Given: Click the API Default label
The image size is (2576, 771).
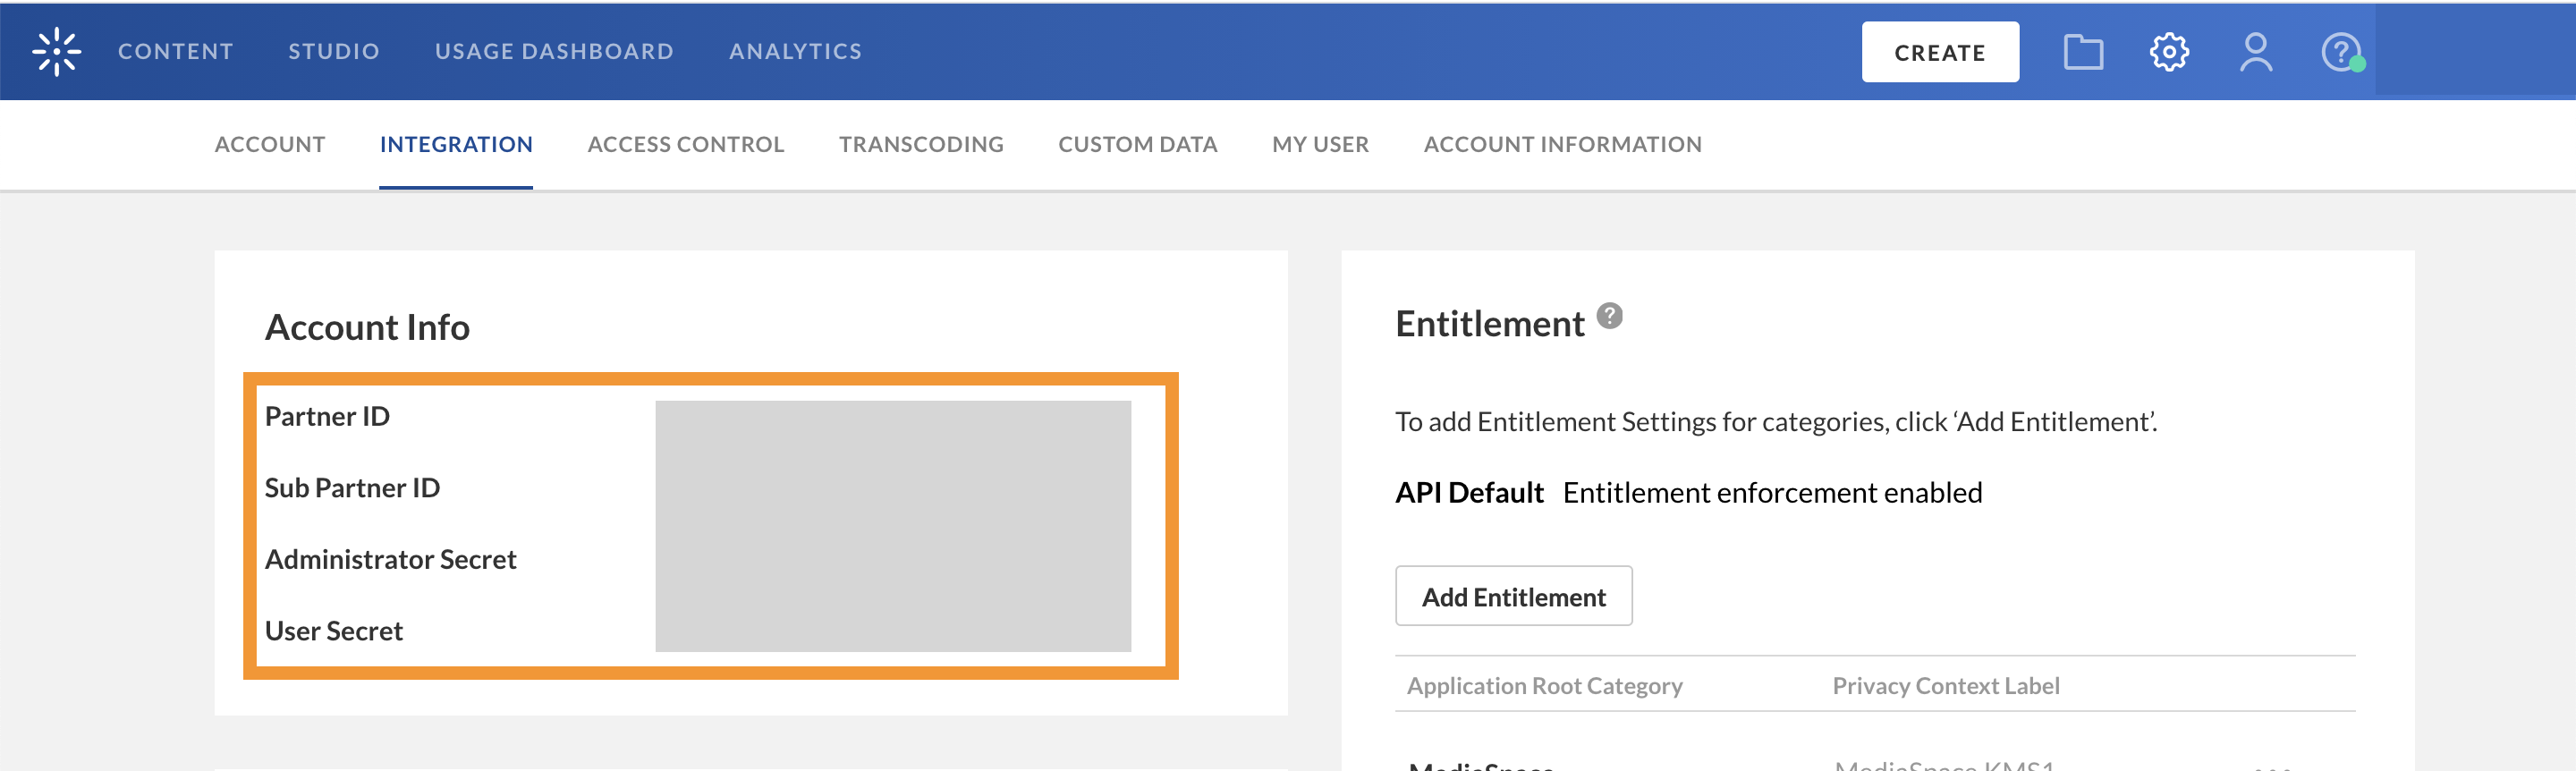Looking at the screenshot, I should tap(1469, 493).
